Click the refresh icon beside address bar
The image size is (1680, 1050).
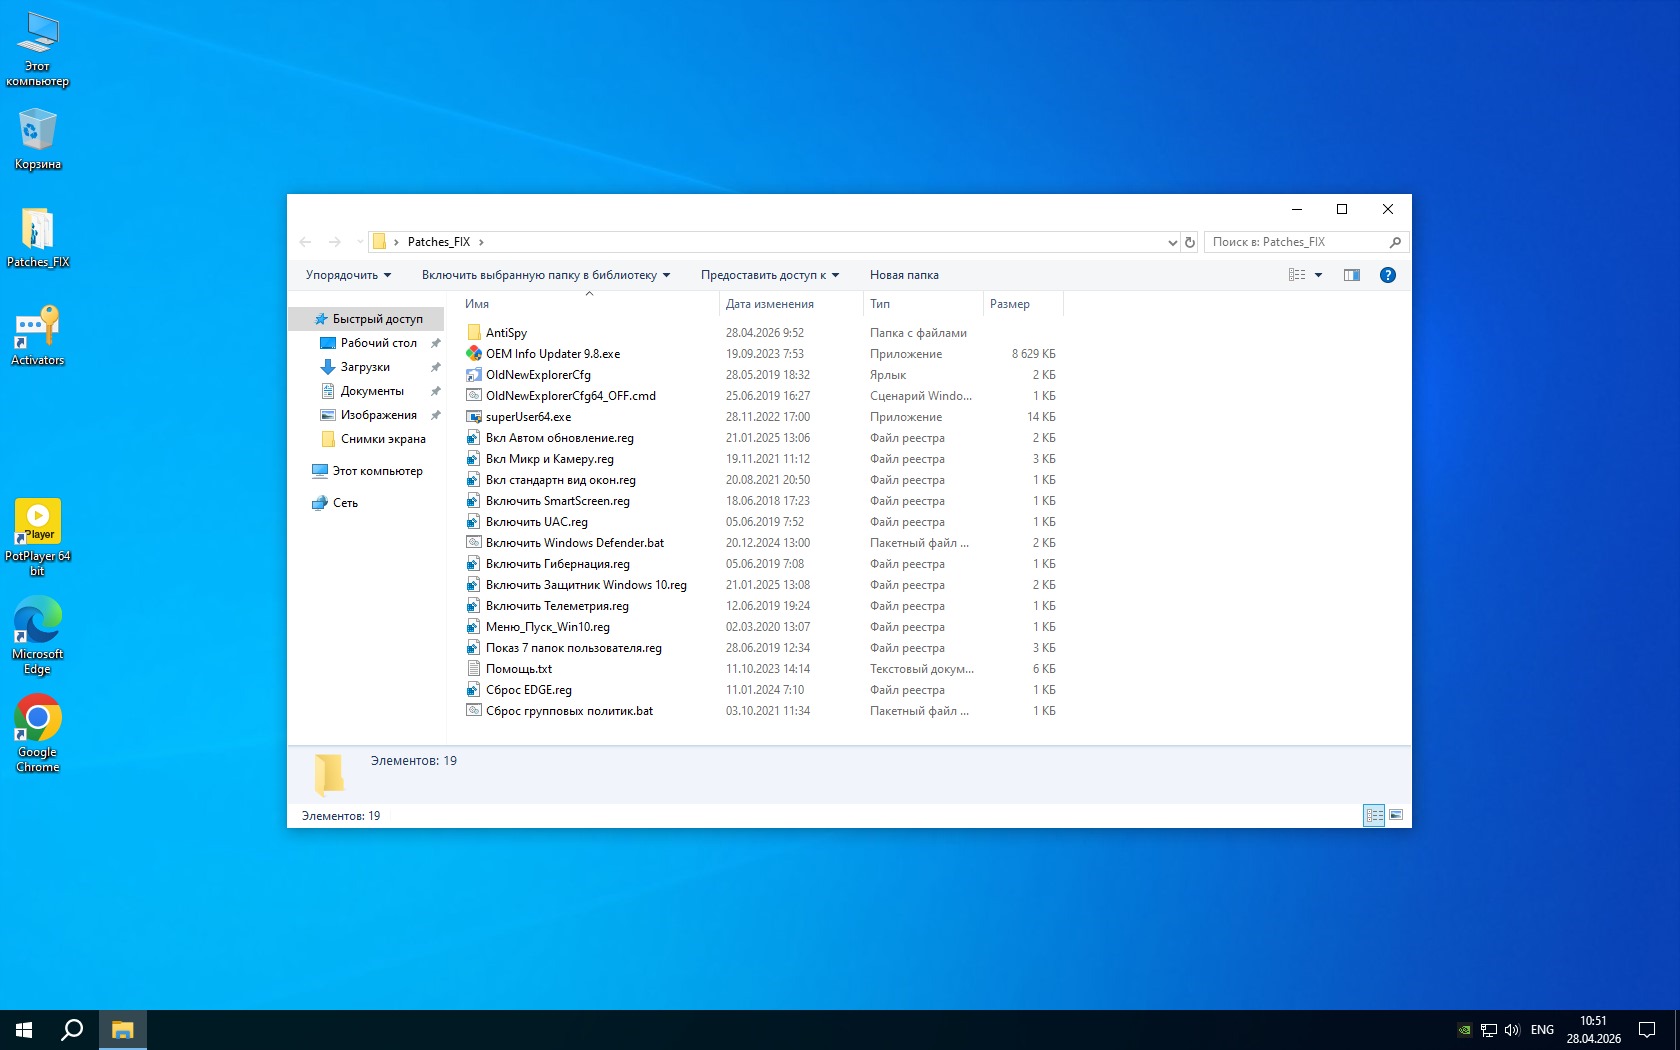[1190, 242]
